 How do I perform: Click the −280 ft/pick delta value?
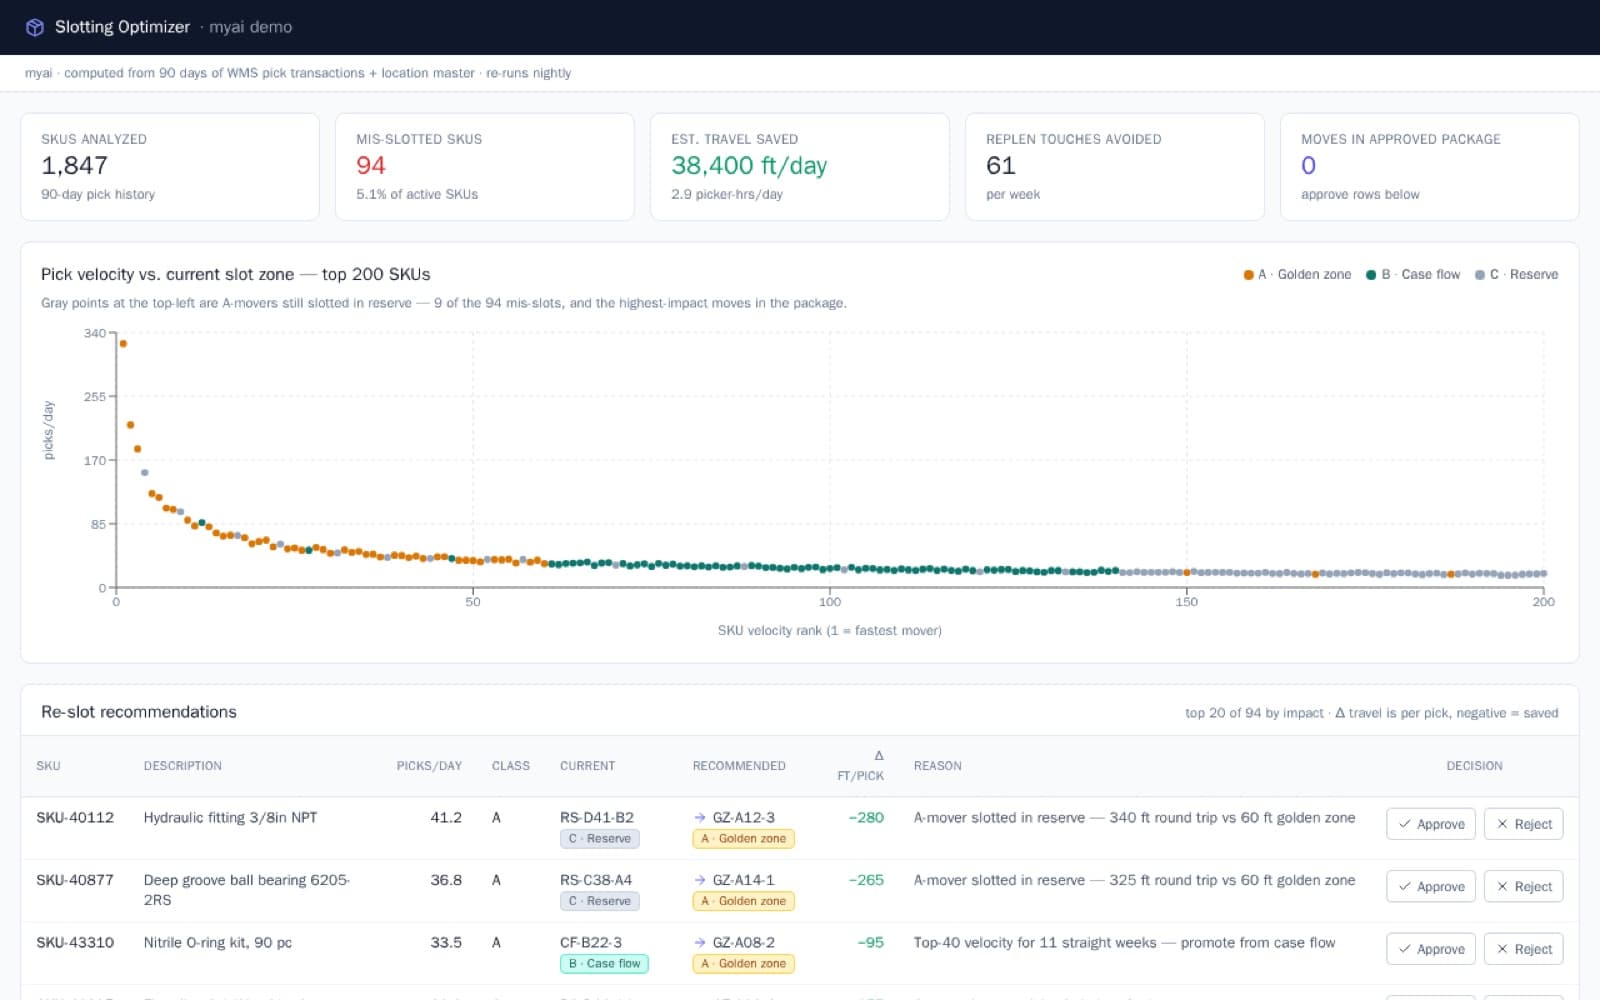pos(866,818)
